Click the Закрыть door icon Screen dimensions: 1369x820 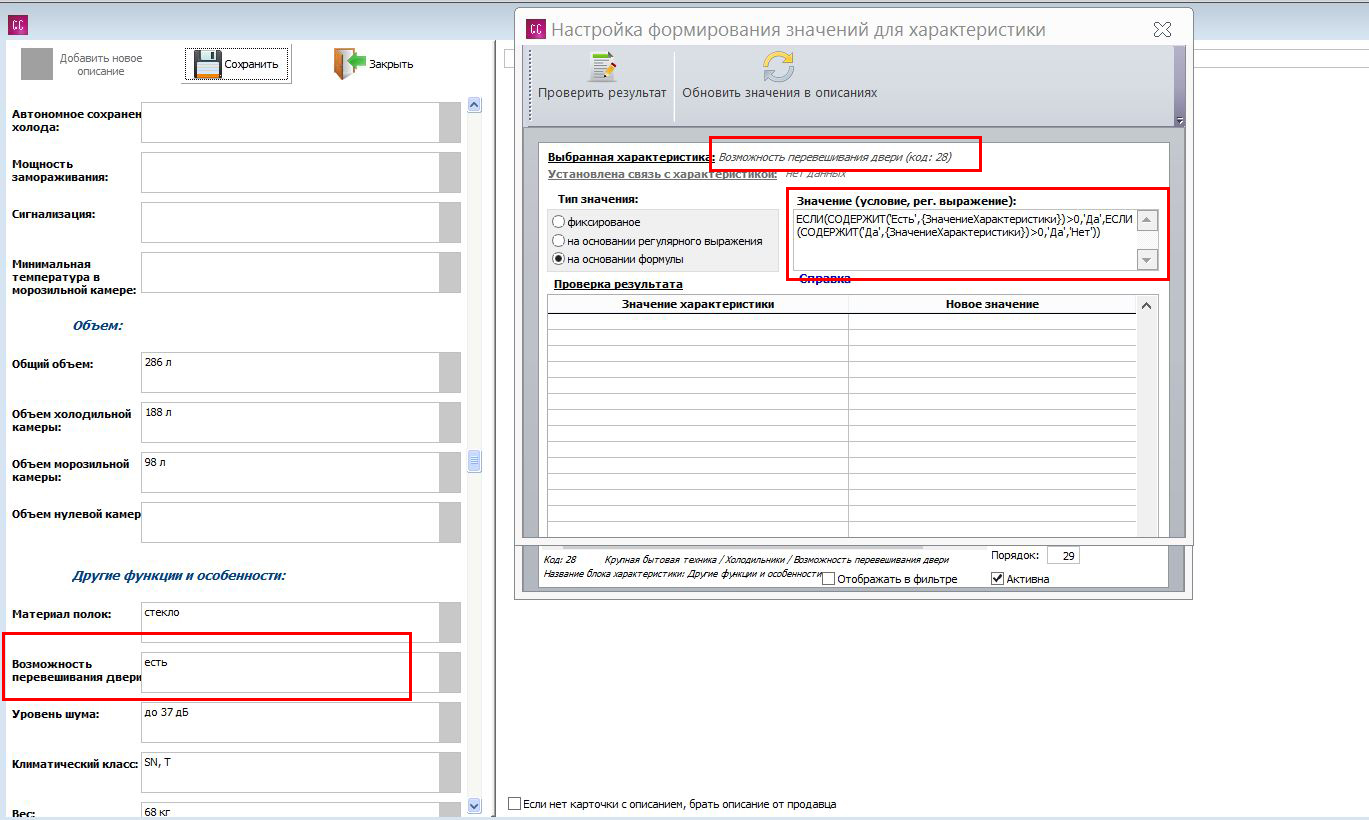coord(350,64)
